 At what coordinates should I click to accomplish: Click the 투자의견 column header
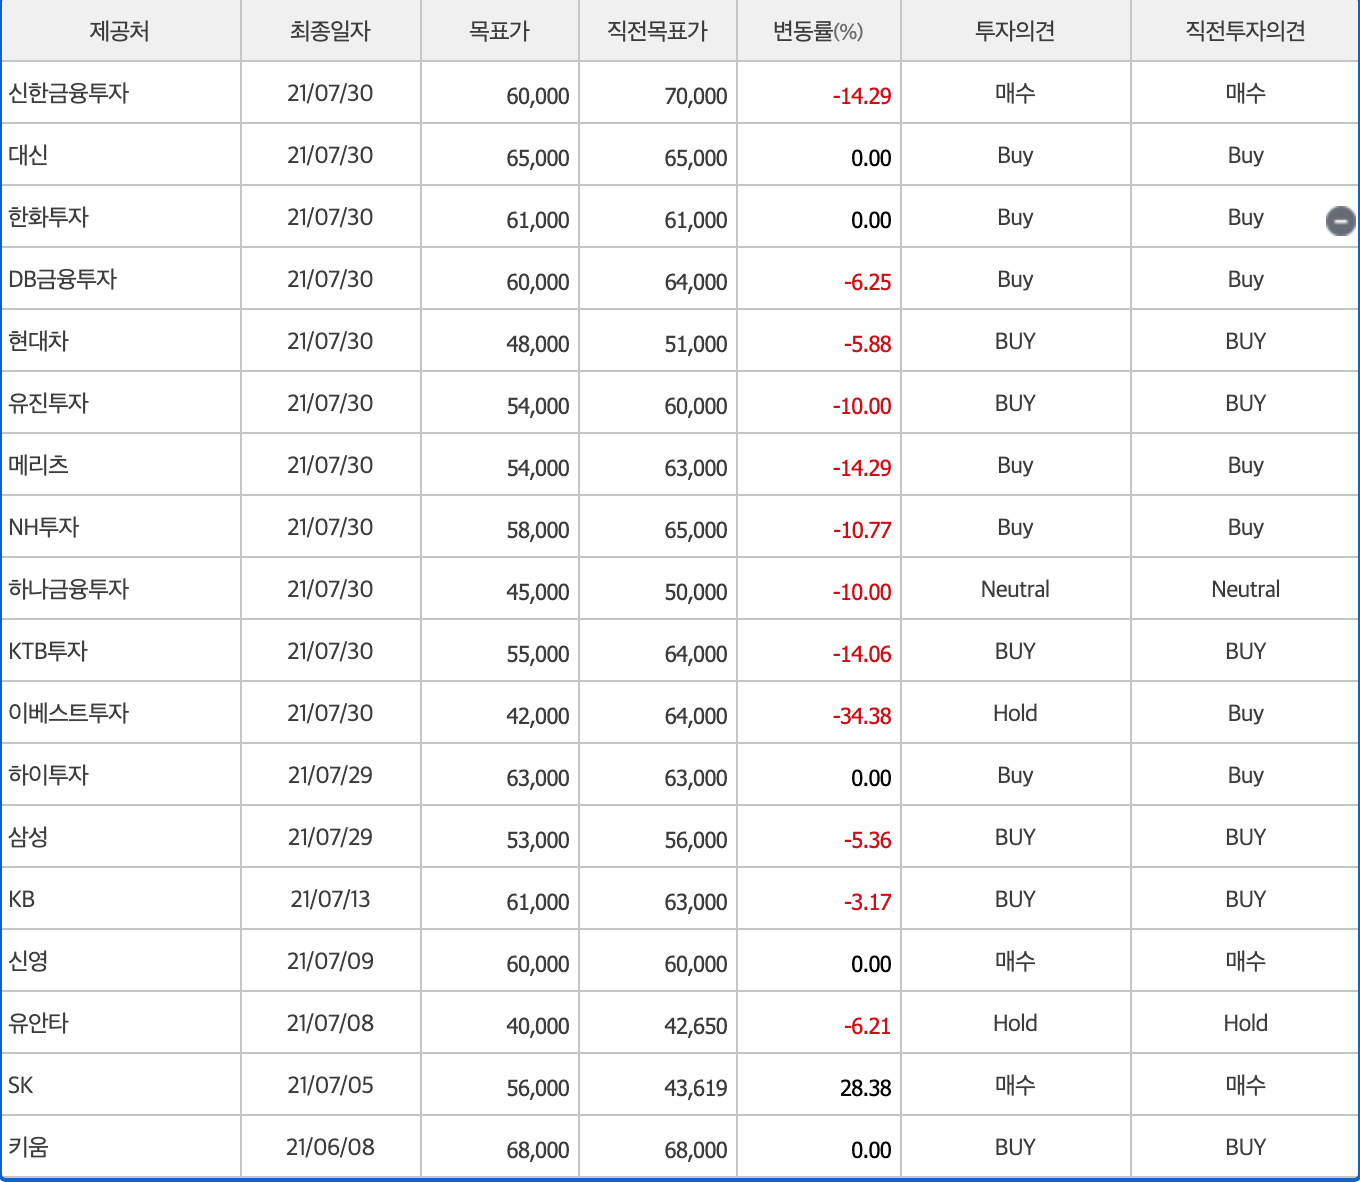pos(1015,31)
